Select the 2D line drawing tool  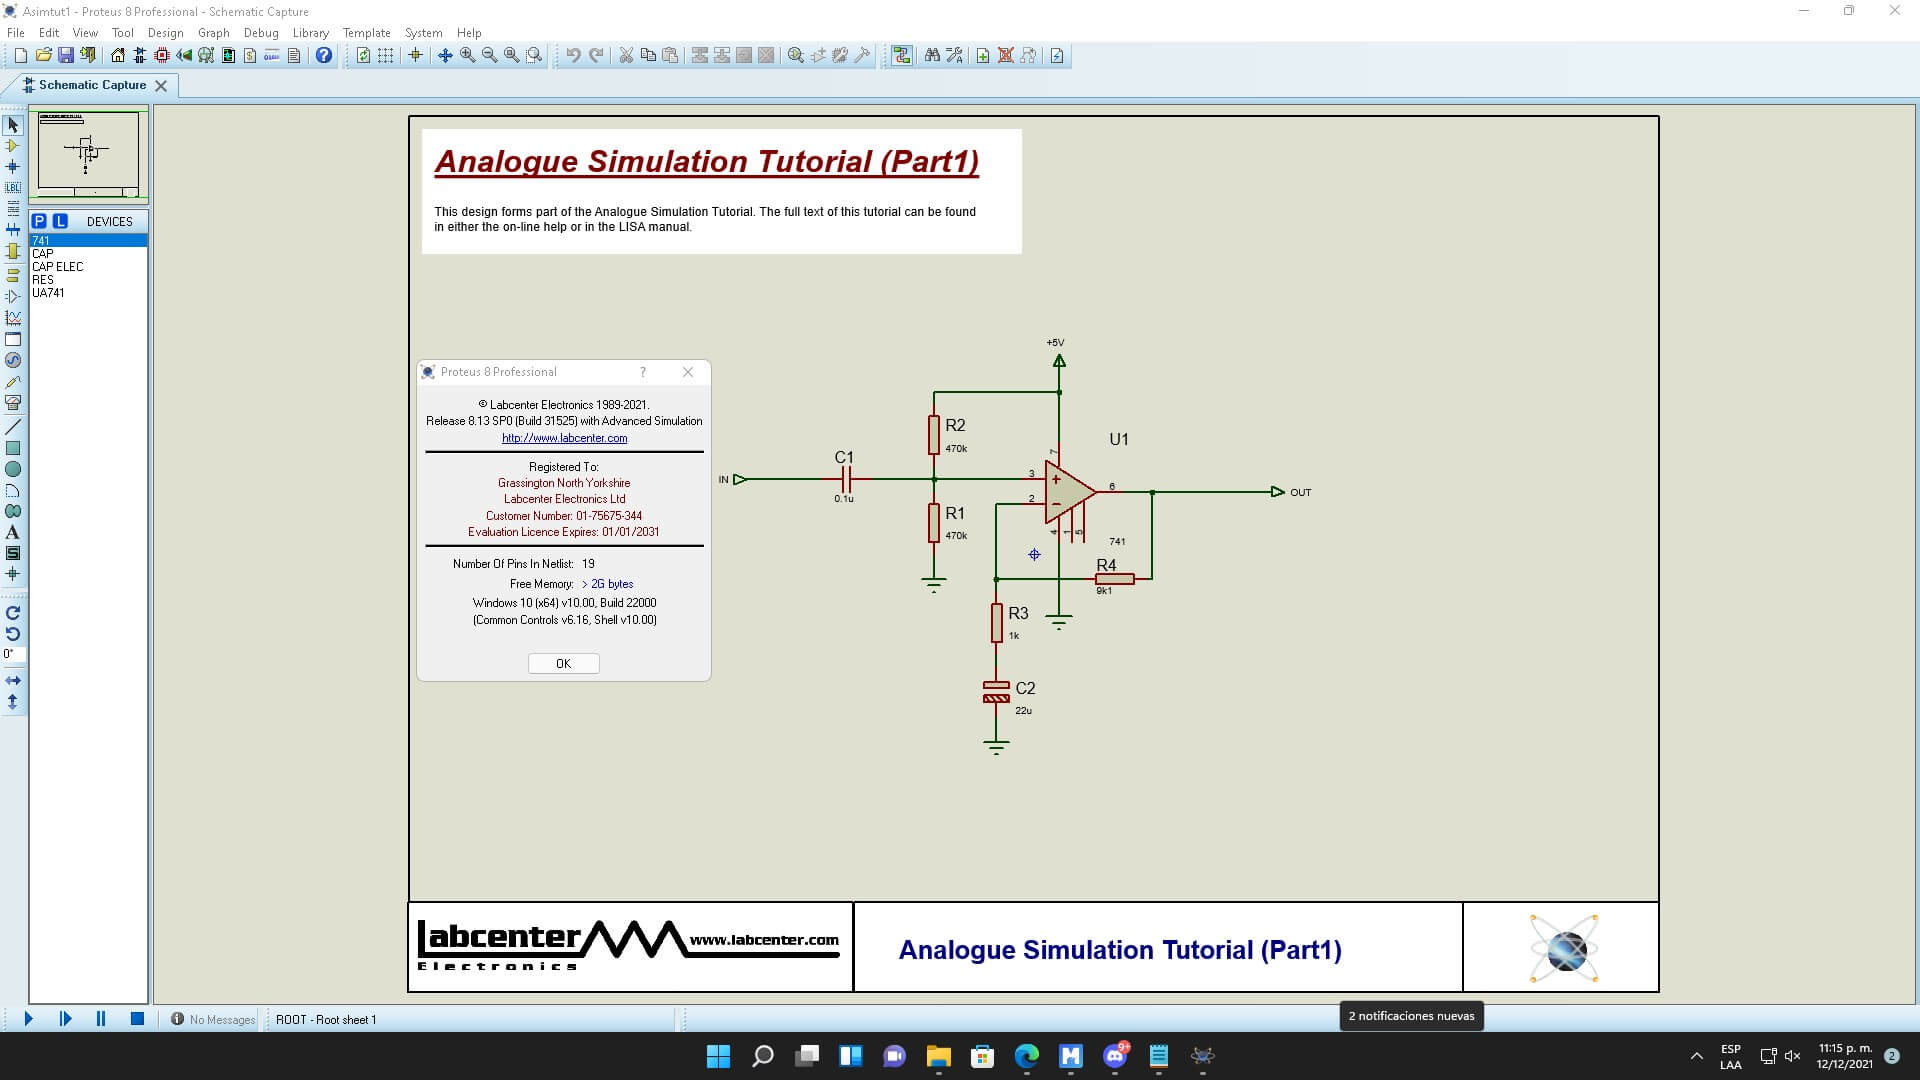click(13, 427)
